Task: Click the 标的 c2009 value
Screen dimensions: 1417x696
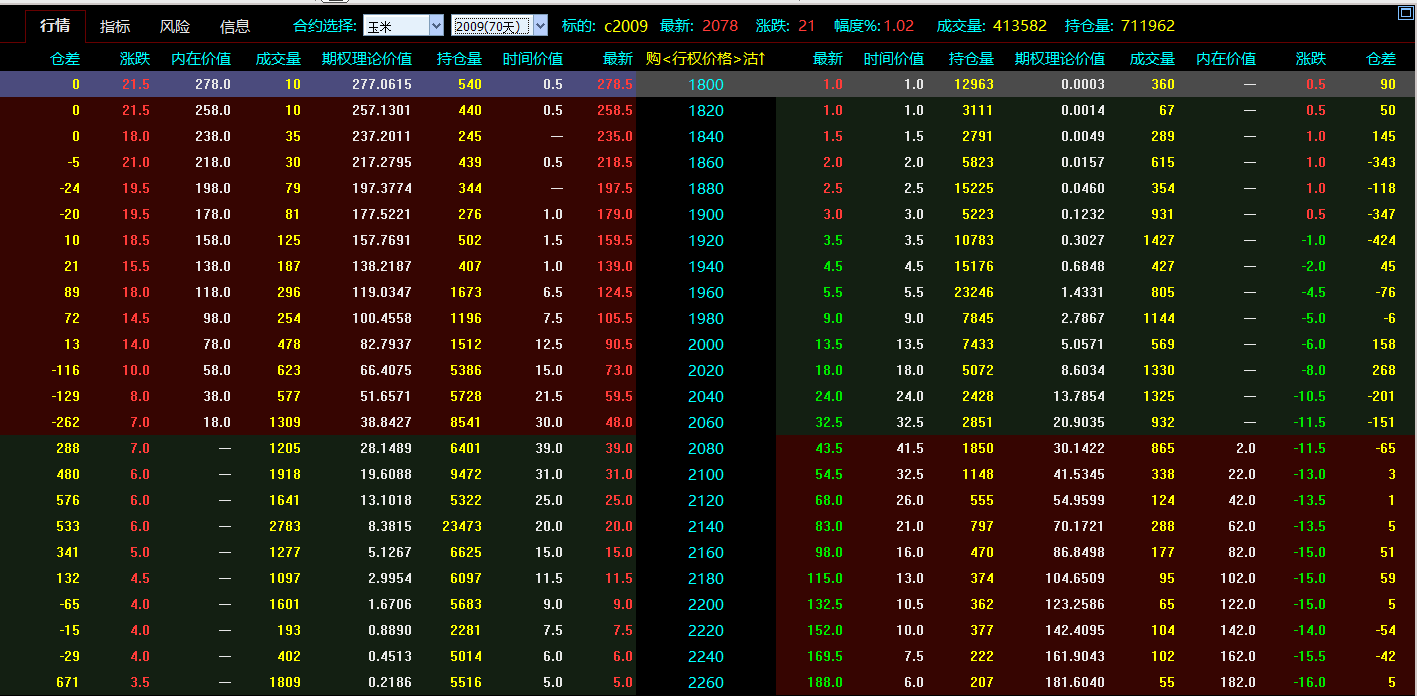Action: tap(626, 26)
